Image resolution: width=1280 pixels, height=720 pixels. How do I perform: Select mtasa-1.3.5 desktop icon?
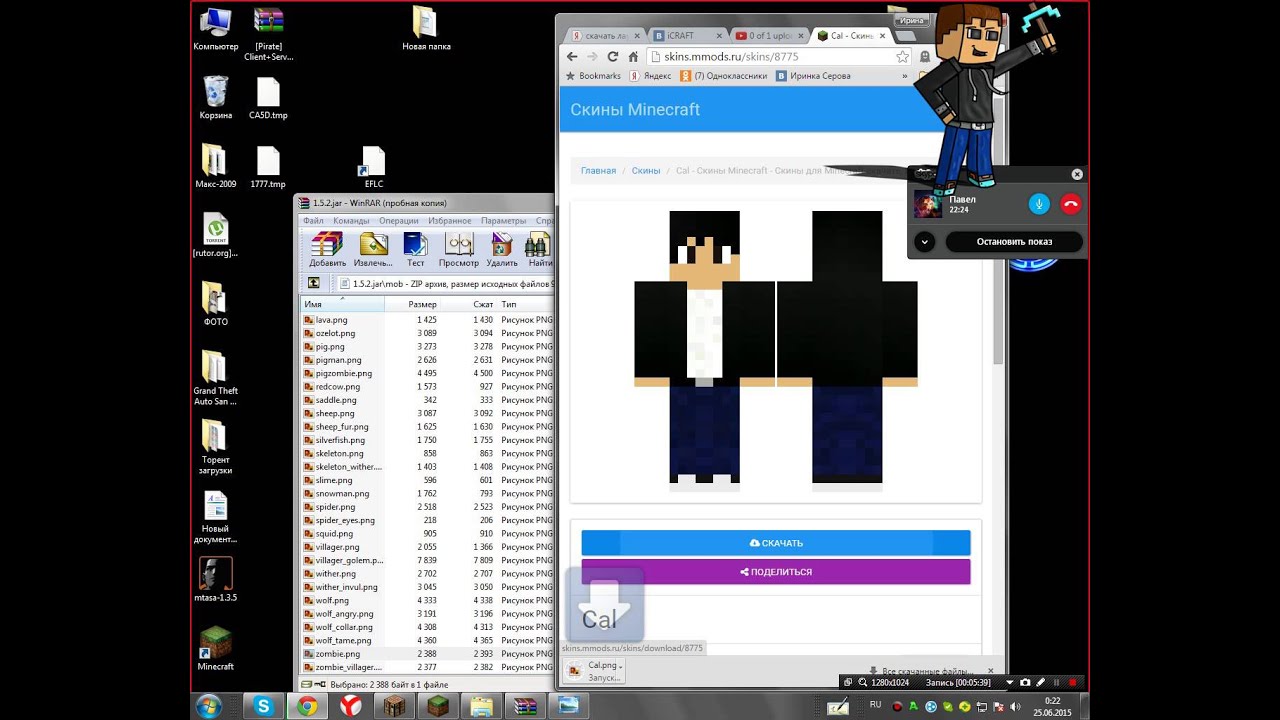(216, 580)
